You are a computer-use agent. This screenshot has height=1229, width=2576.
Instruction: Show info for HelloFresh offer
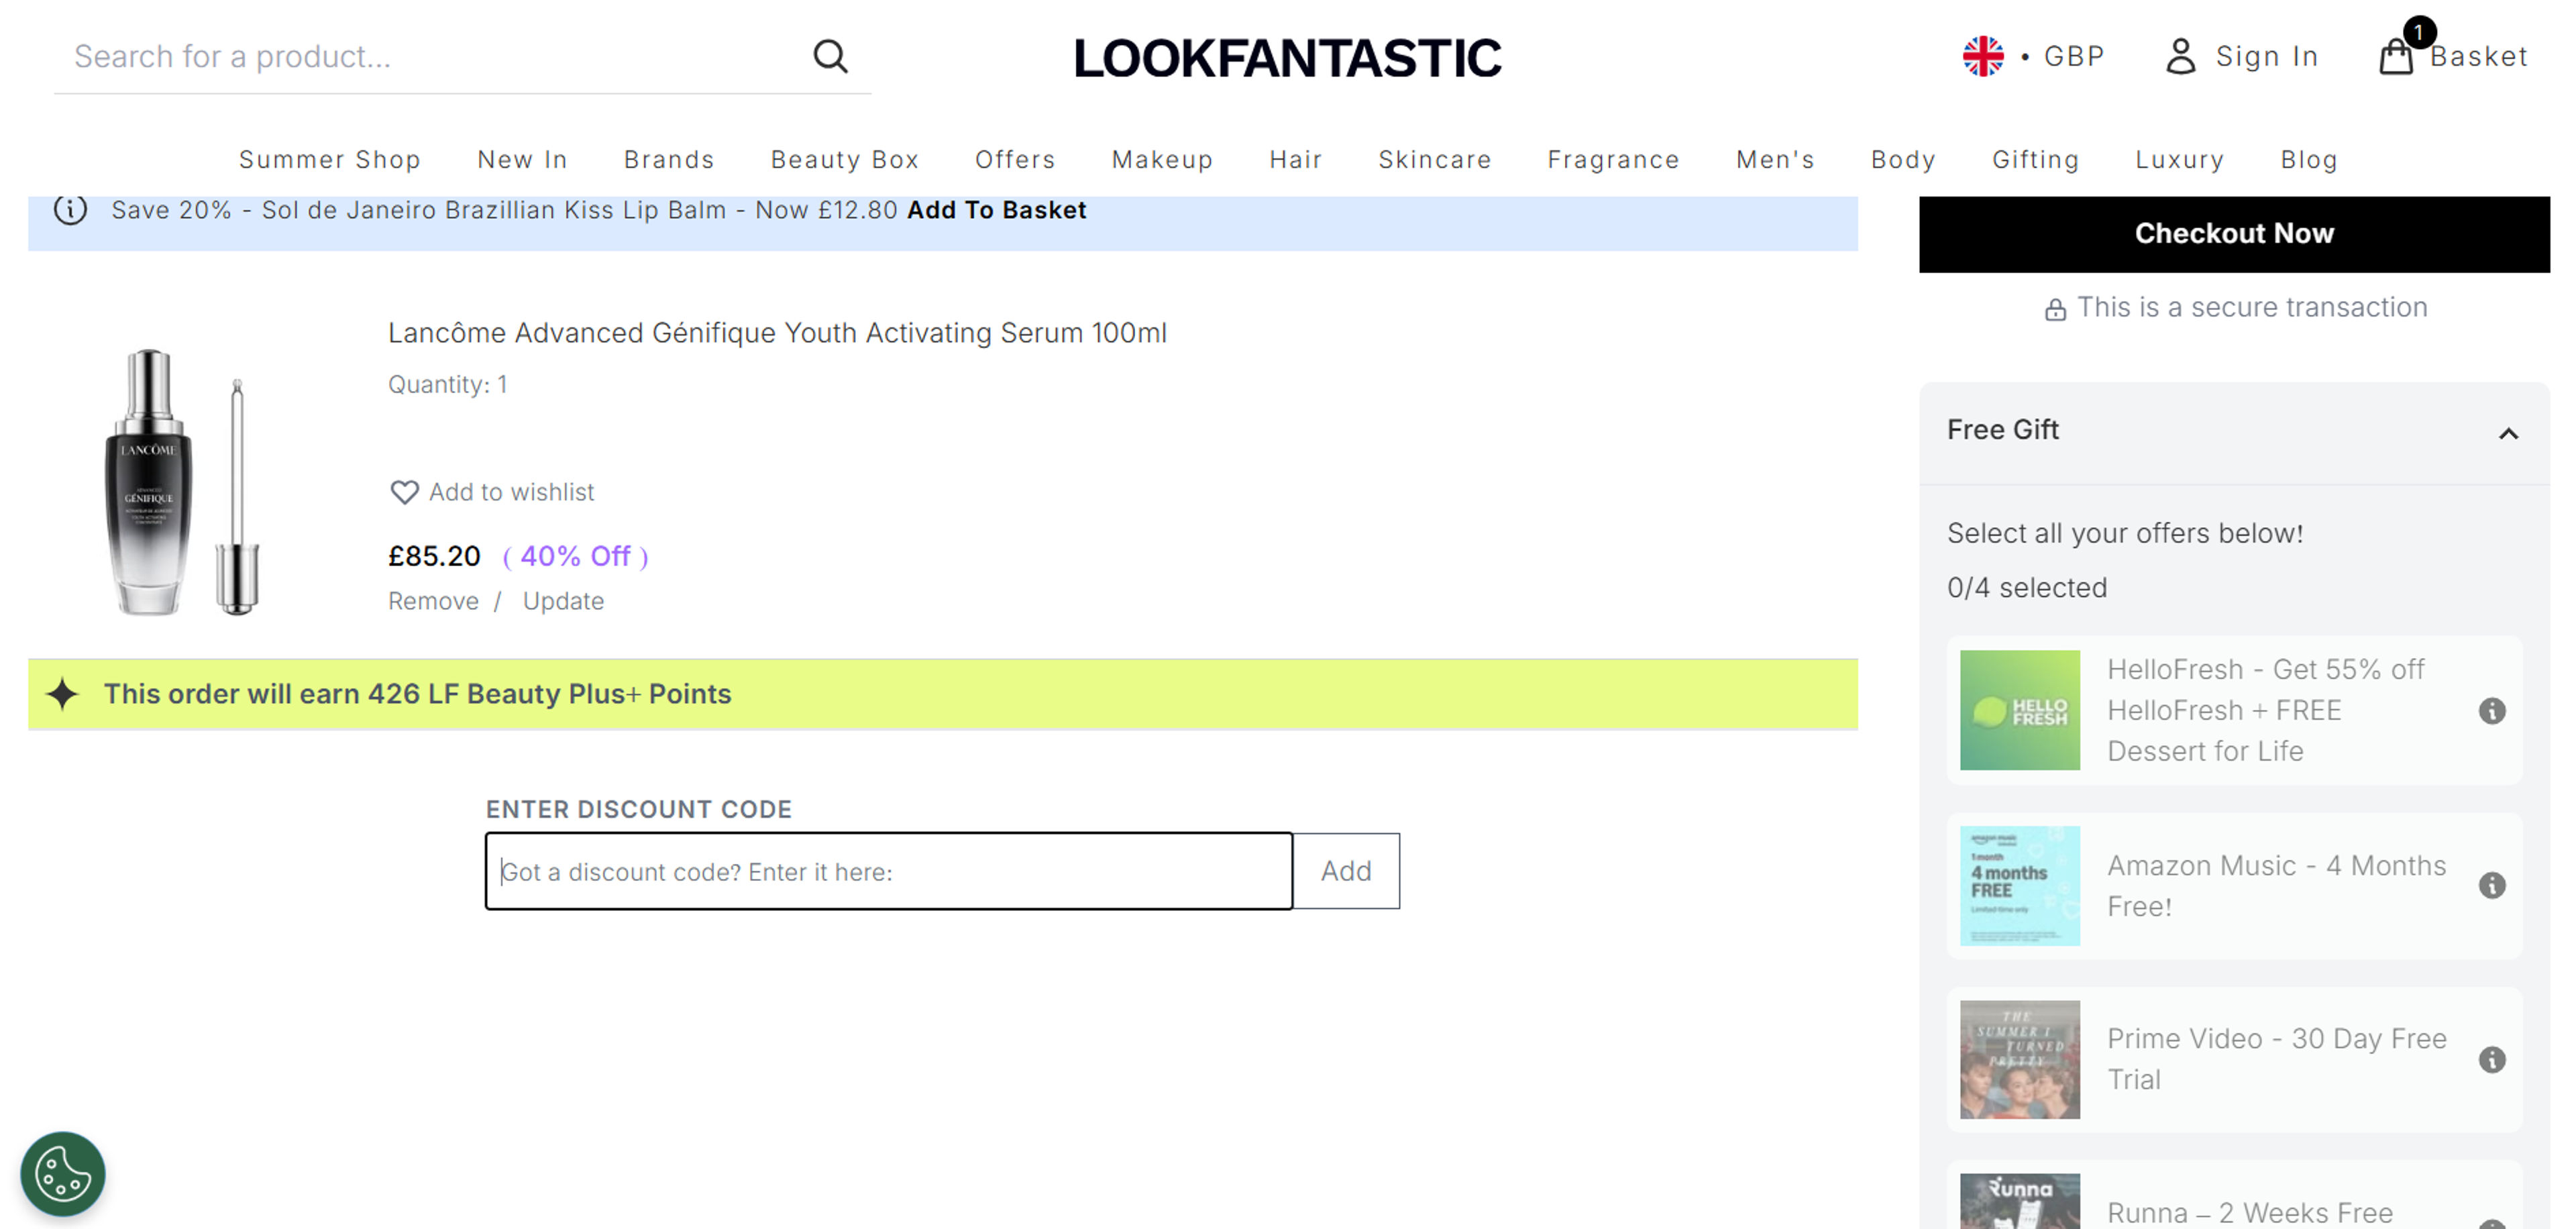pyautogui.click(x=2492, y=711)
